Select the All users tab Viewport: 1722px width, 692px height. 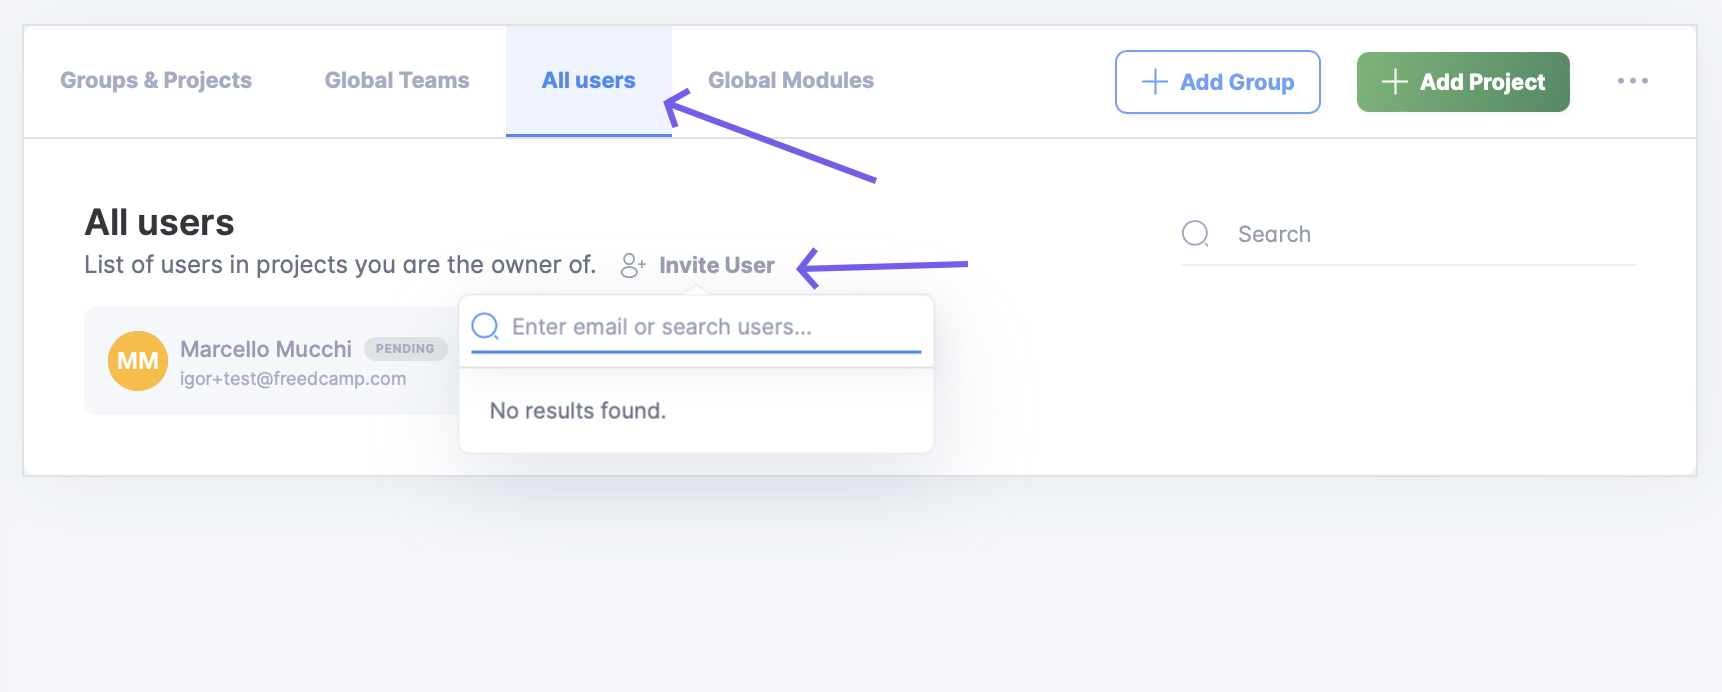tap(588, 81)
